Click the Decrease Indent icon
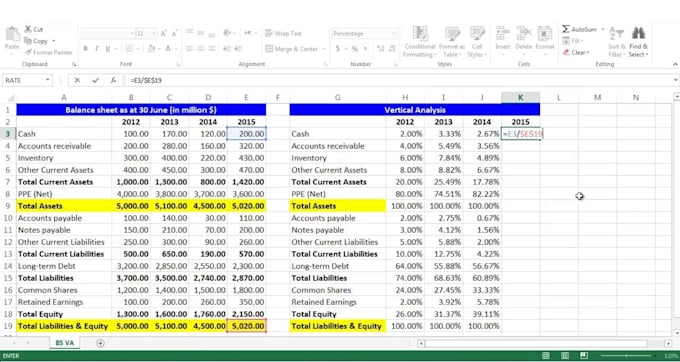This screenshot has height=362, width=680. (x=227, y=49)
